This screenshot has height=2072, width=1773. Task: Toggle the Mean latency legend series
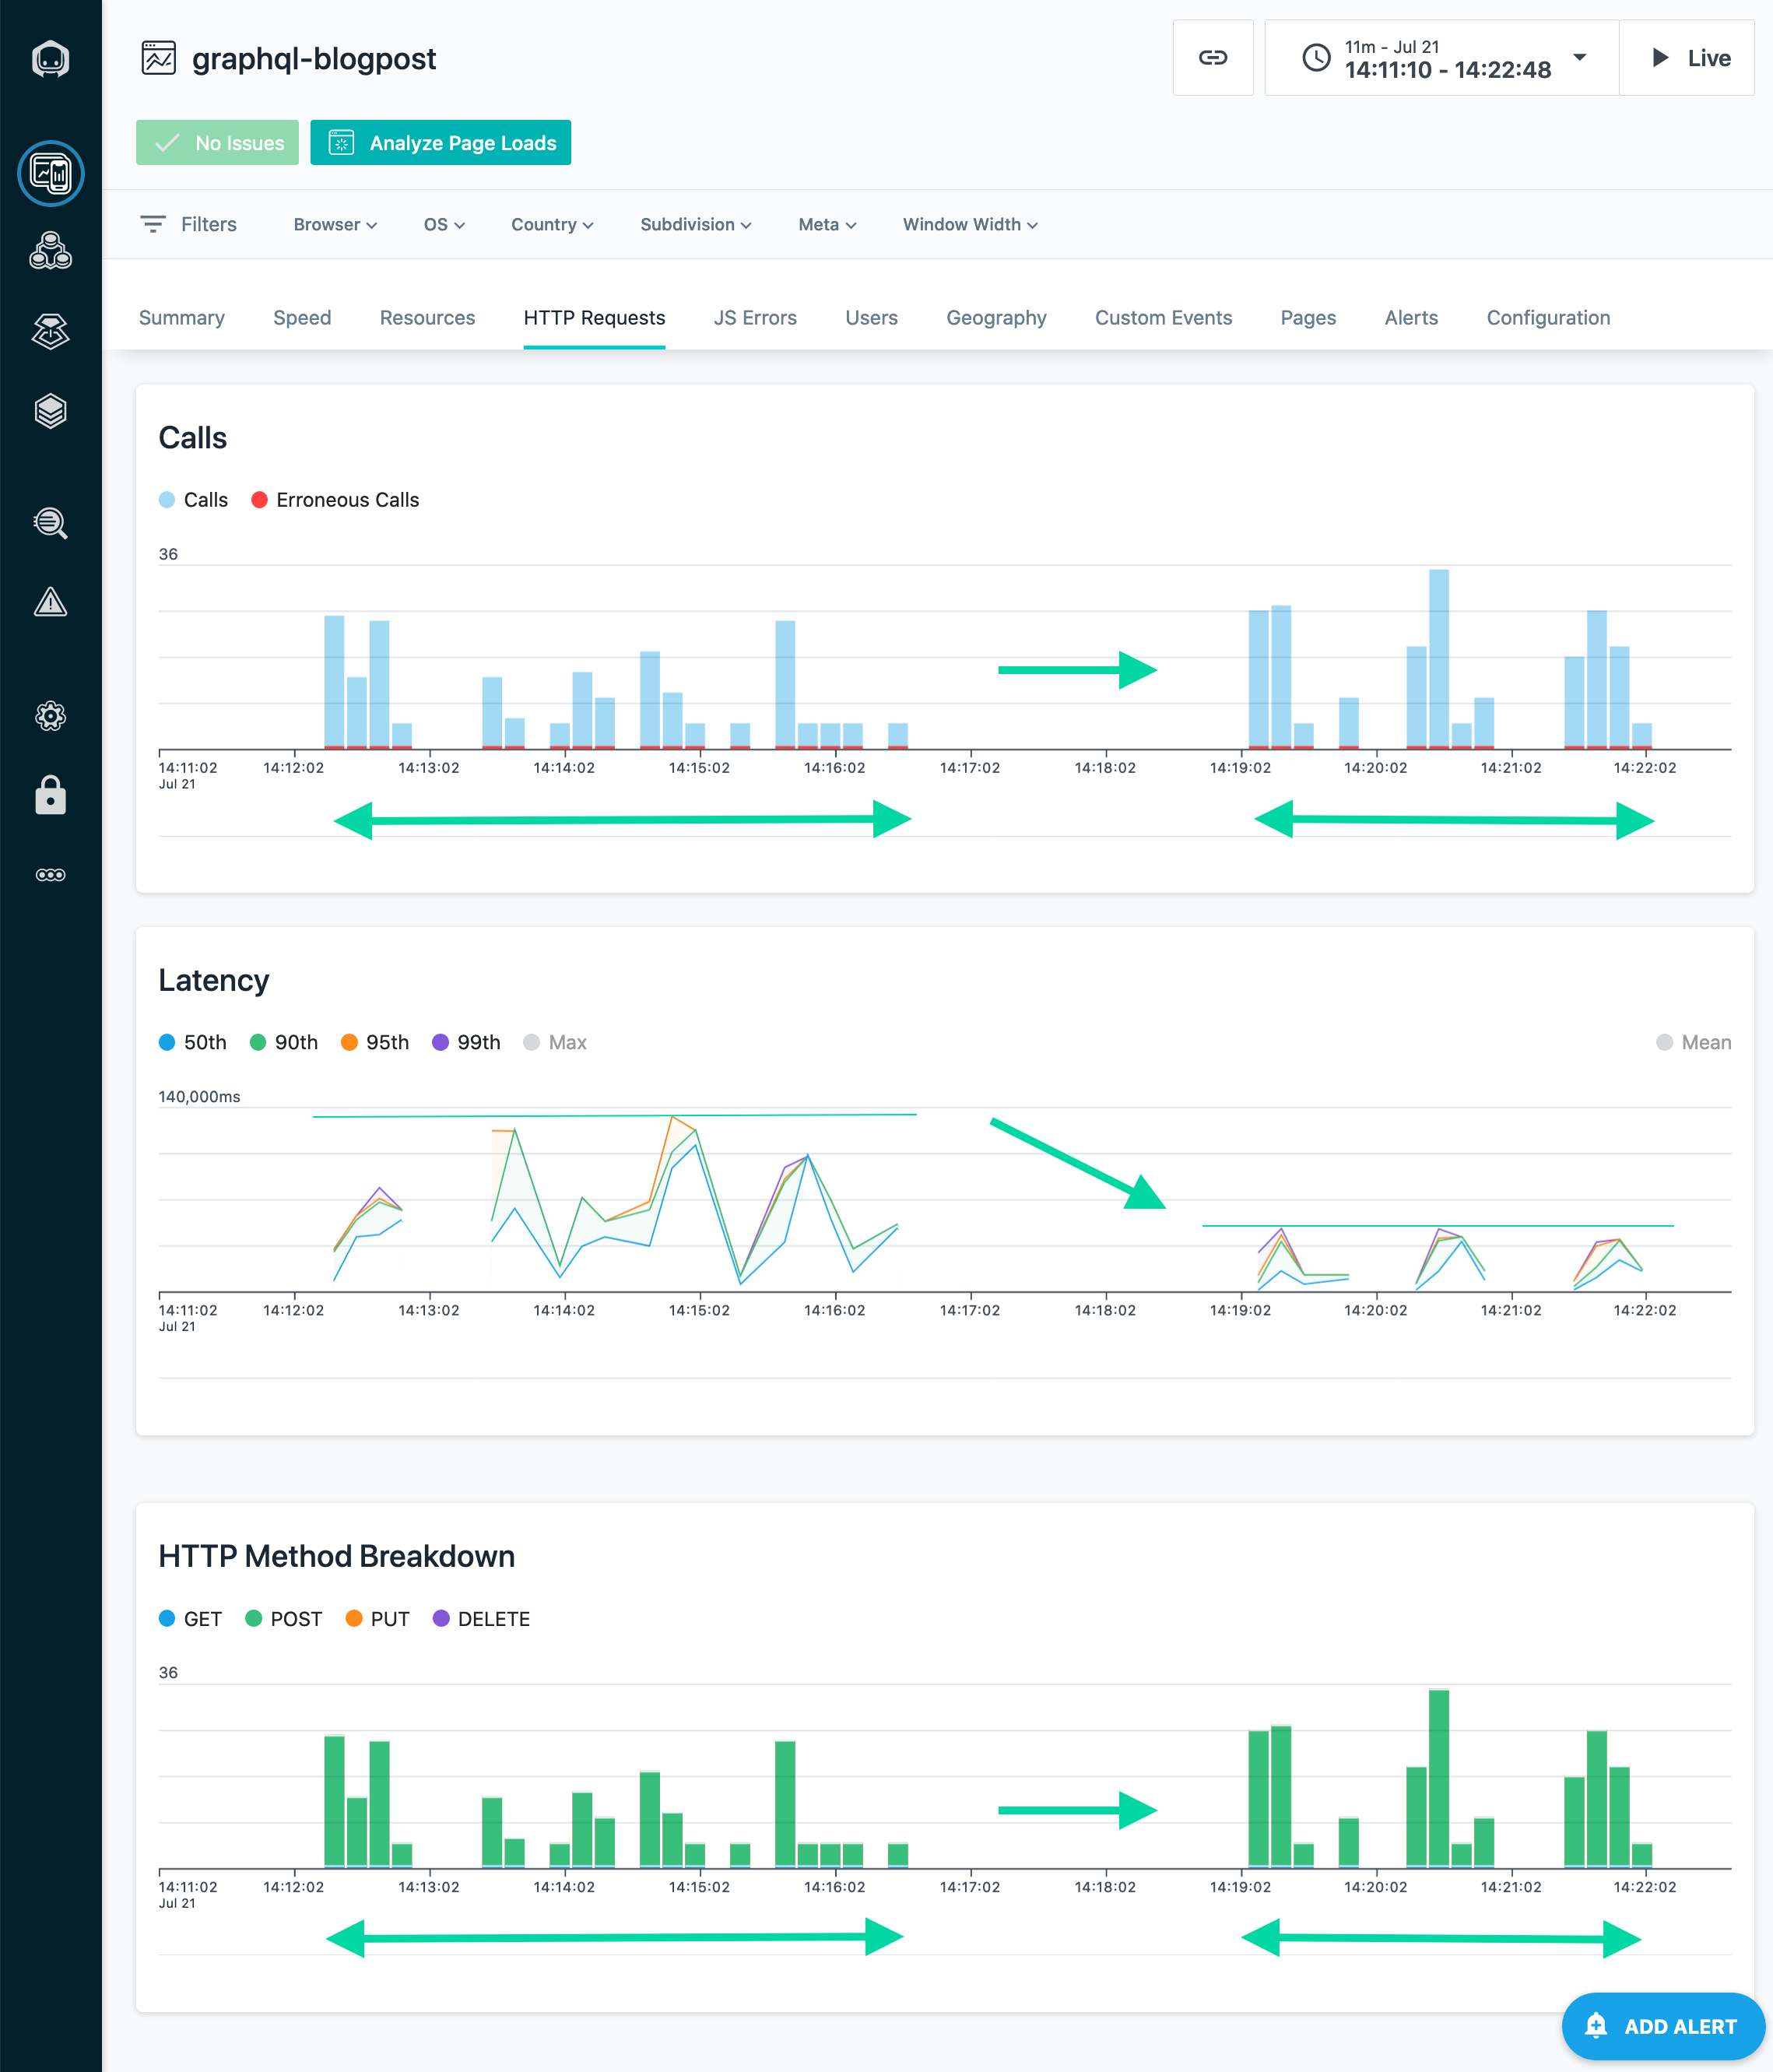coord(1694,1042)
